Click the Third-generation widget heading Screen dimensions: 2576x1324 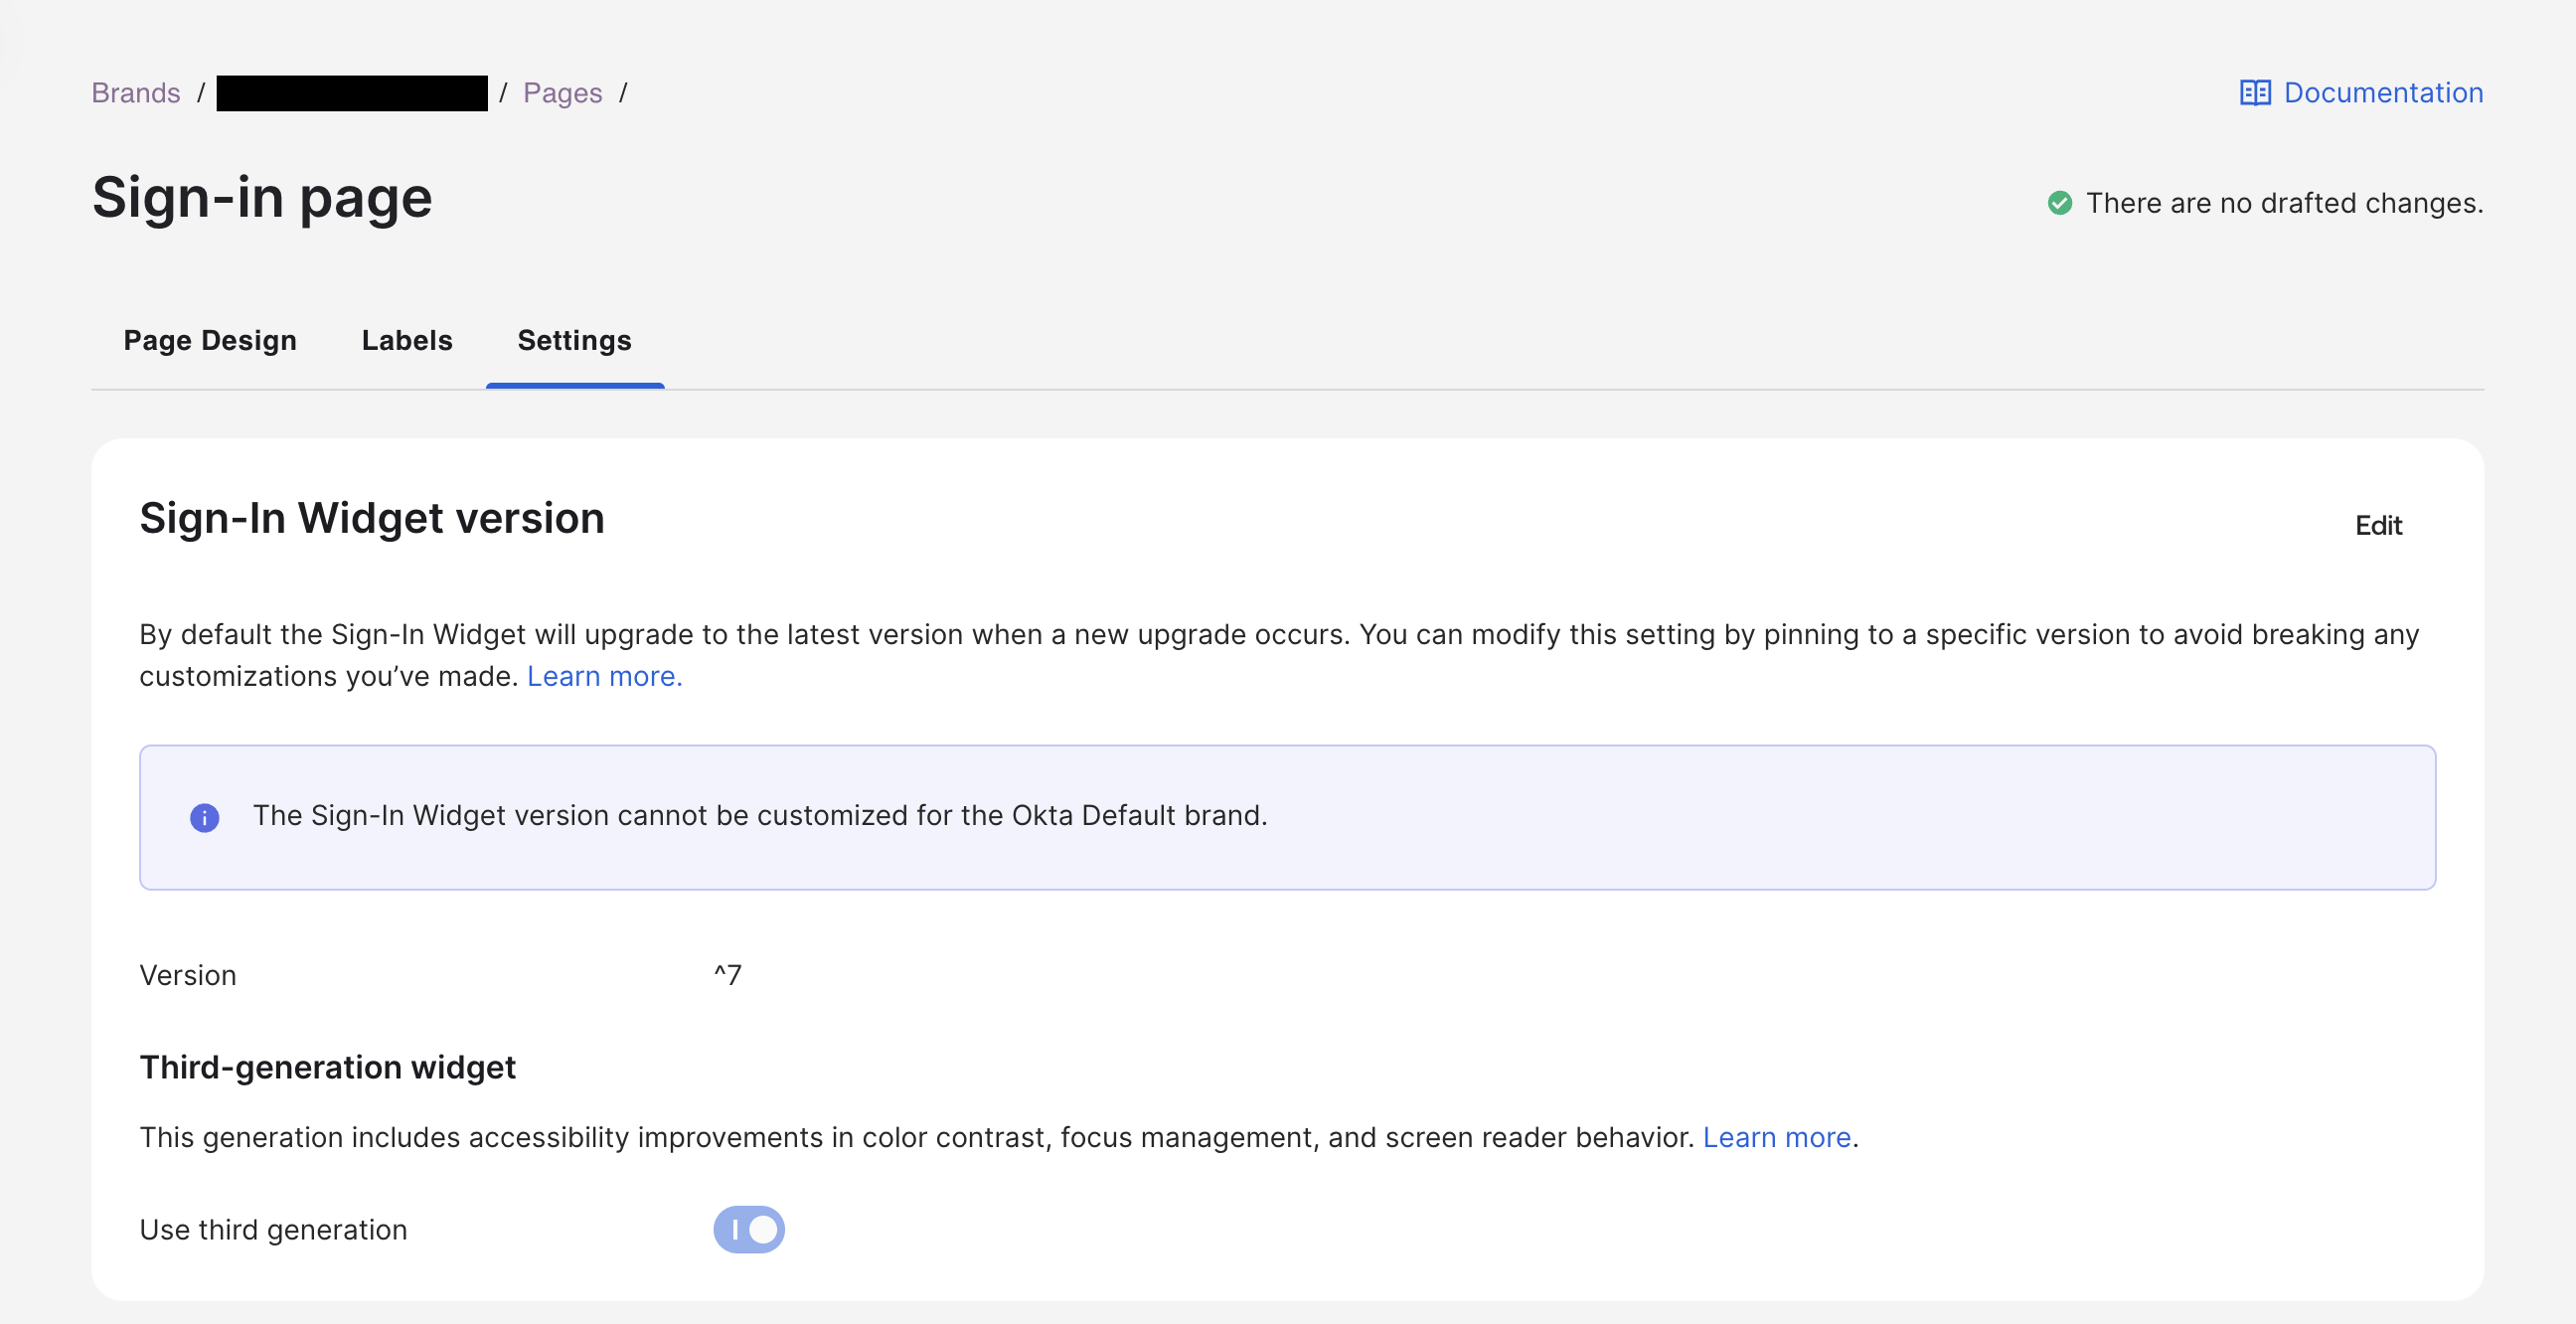(328, 1067)
